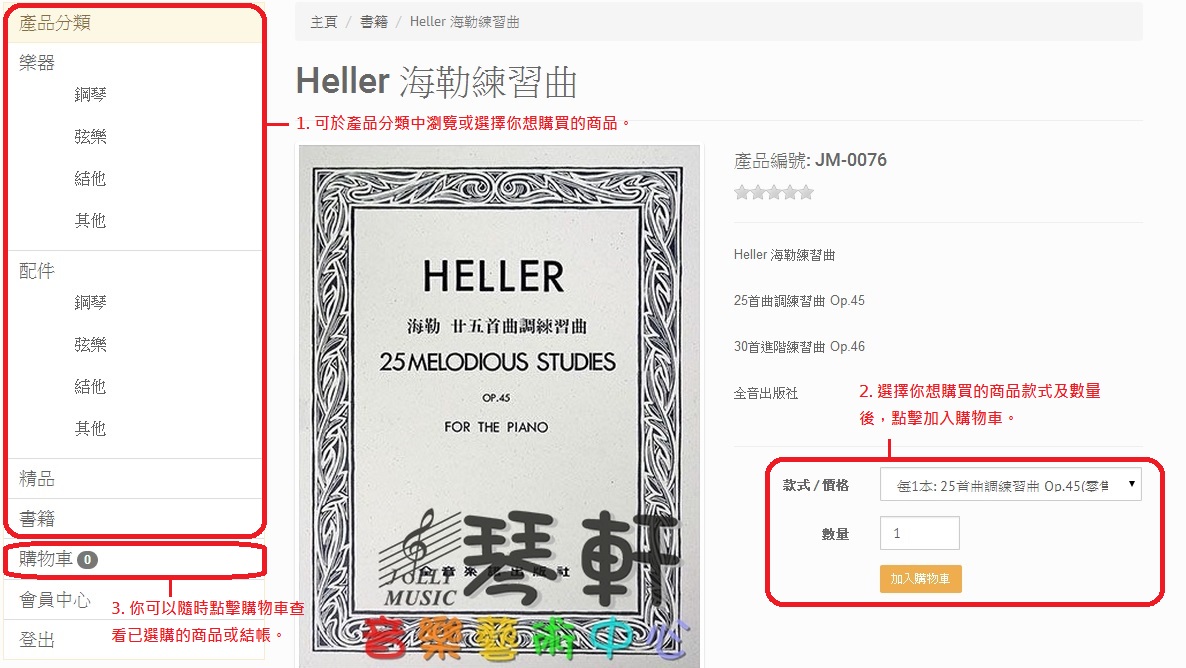Viewport: 1186px width, 668px height.
Task: Open the 配件 category heading
Action: tap(37, 271)
